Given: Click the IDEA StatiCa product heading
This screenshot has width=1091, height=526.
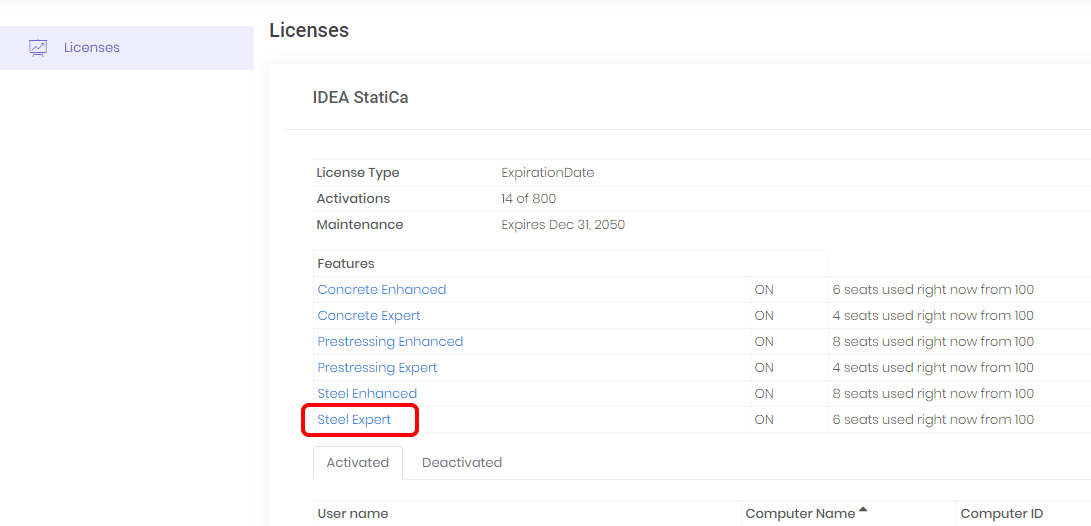Looking at the screenshot, I should click(x=360, y=98).
